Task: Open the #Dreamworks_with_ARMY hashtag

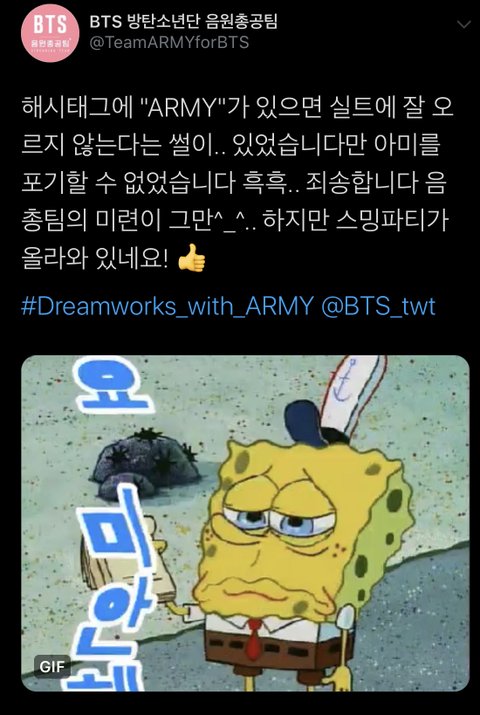Action: [x=167, y=306]
